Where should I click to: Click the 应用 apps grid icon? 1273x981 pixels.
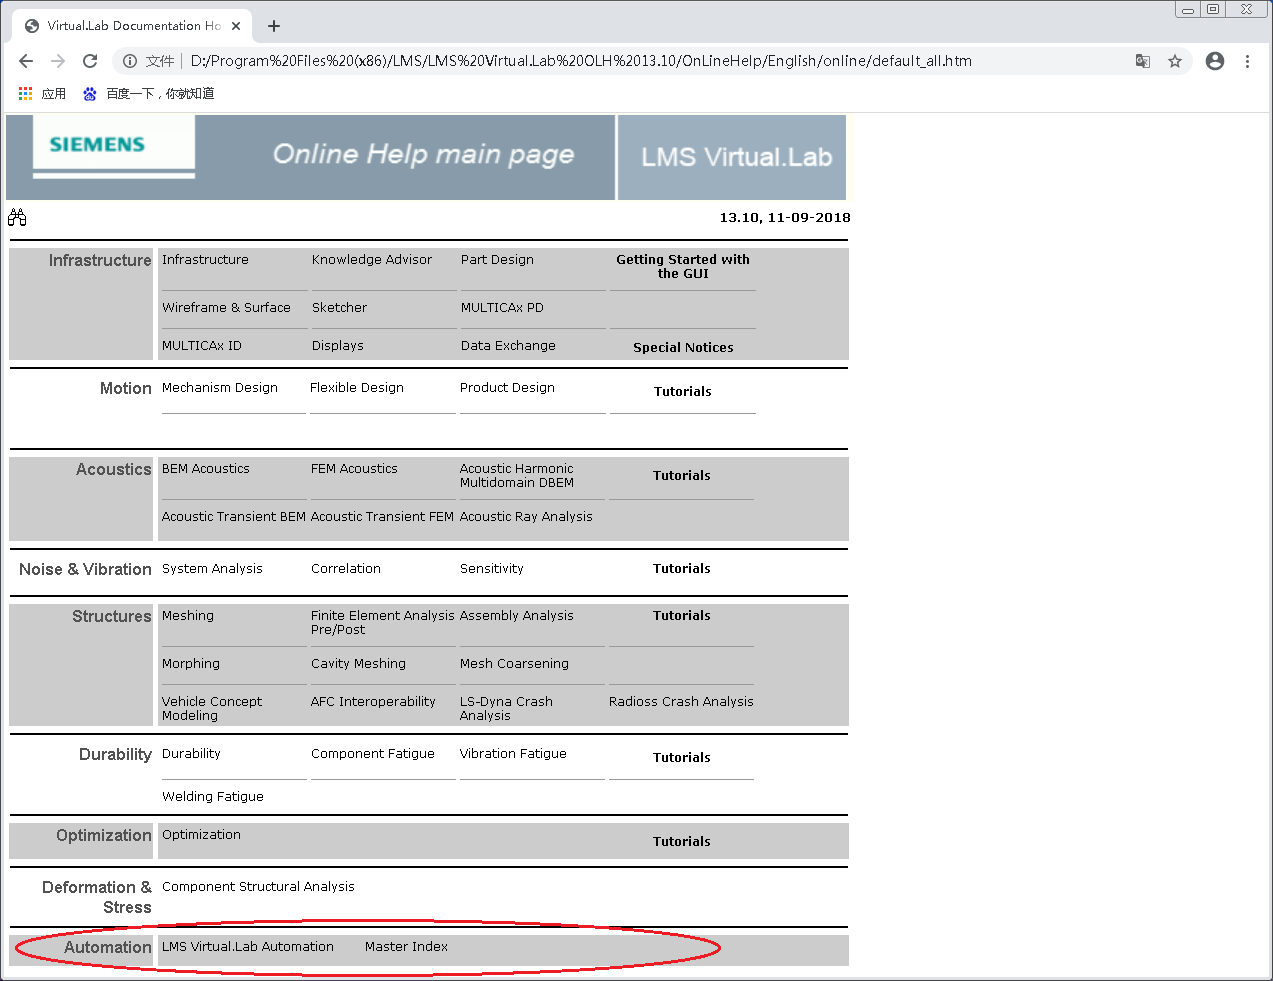(24, 93)
